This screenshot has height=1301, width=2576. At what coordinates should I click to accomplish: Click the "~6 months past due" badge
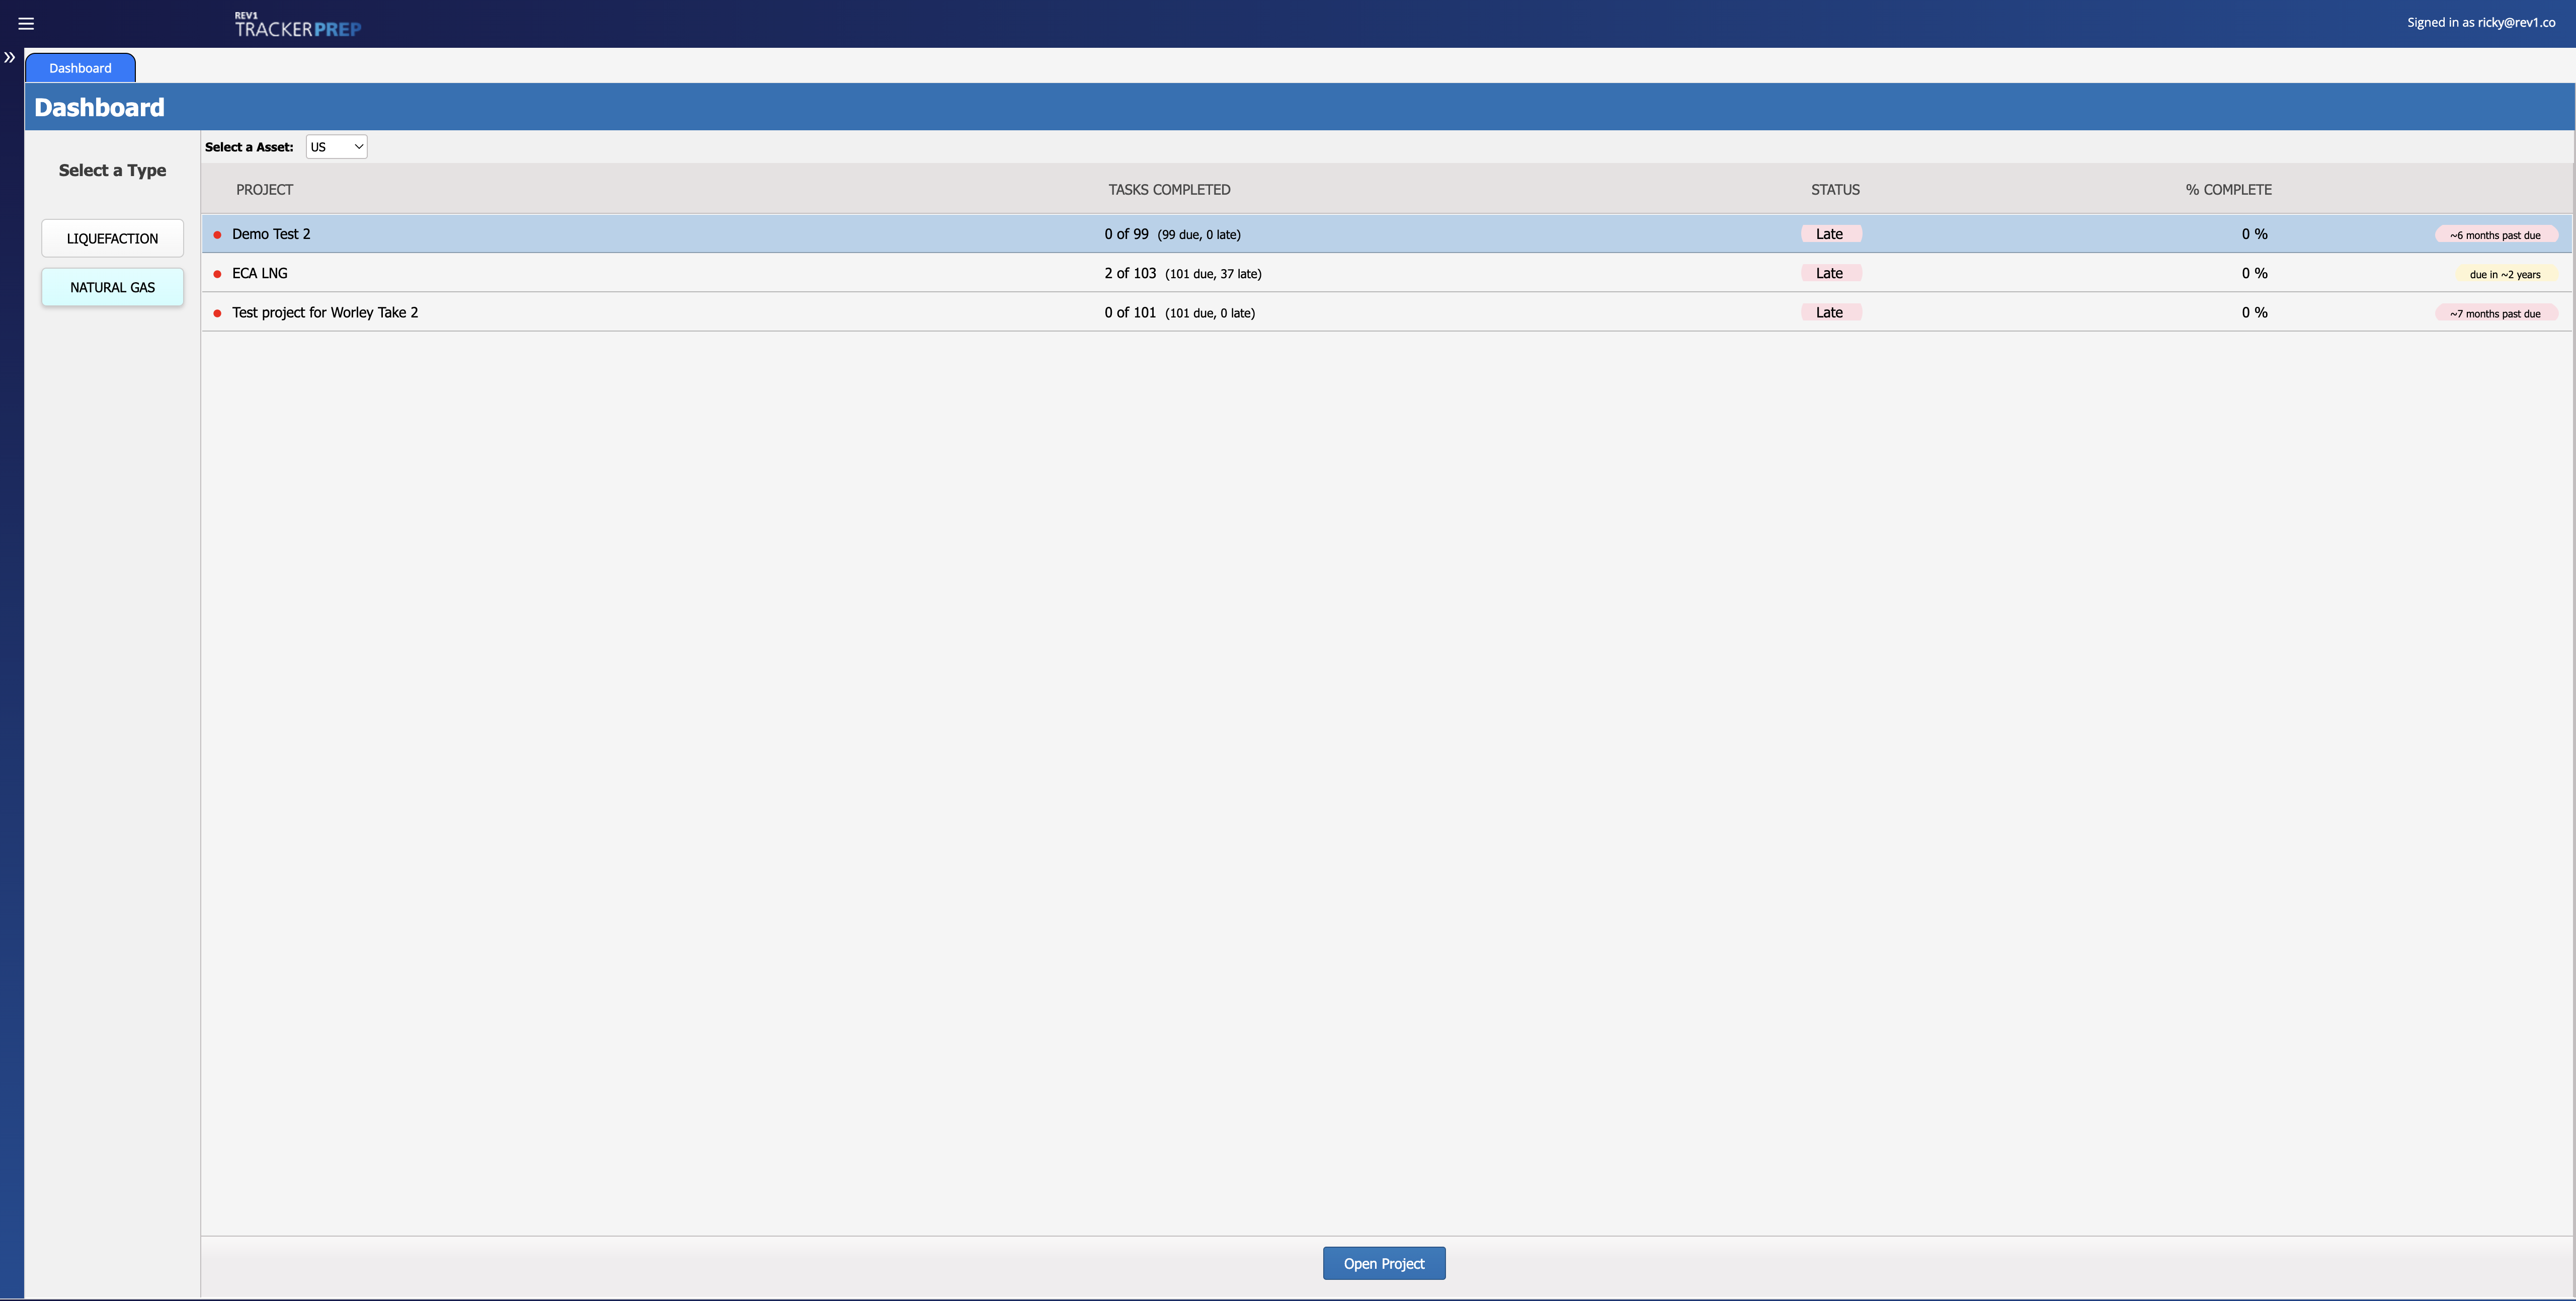(2495, 235)
